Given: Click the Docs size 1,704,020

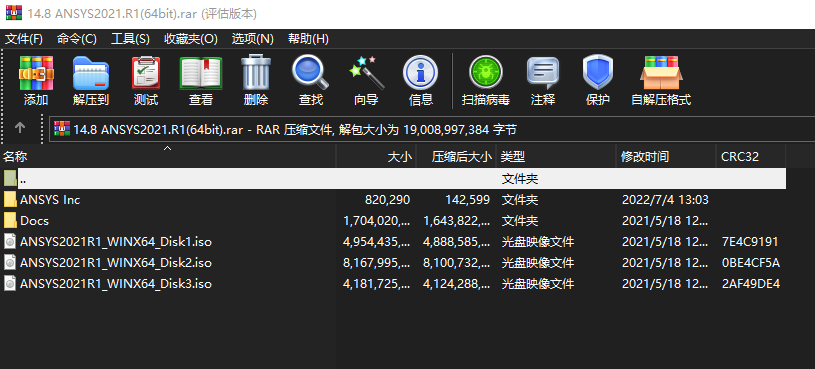Looking at the screenshot, I should tap(377, 221).
